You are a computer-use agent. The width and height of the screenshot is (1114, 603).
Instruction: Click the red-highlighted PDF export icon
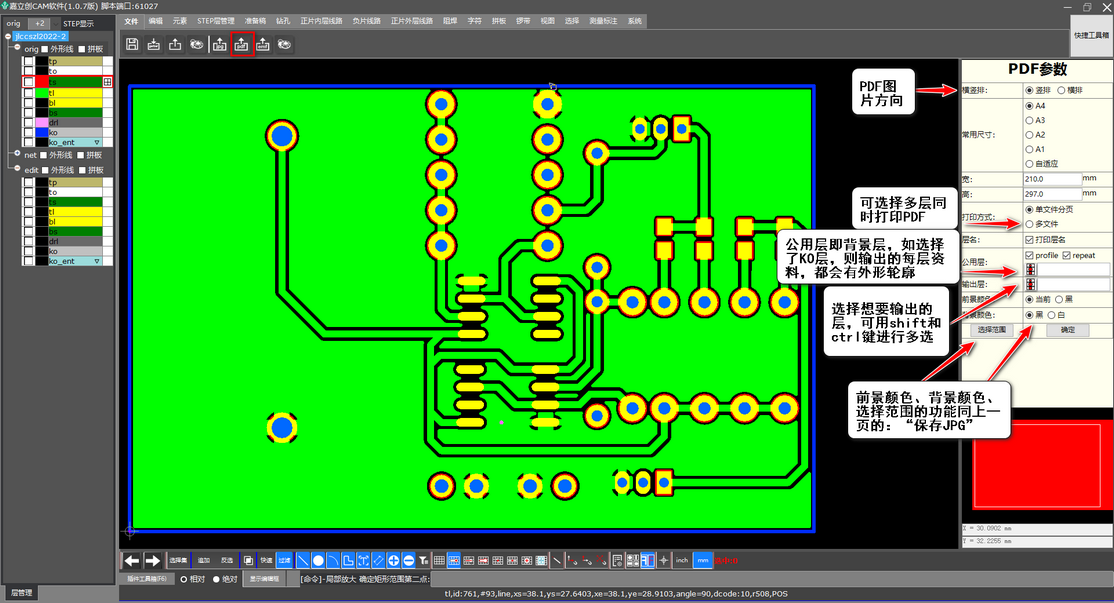click(242, 44)
